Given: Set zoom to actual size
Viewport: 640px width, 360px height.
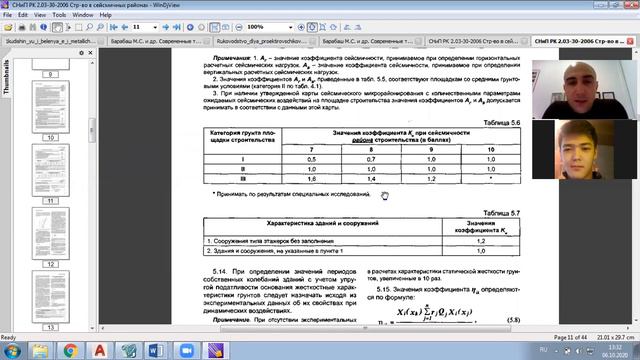Looking at the screenshot, I should (312, 27).
